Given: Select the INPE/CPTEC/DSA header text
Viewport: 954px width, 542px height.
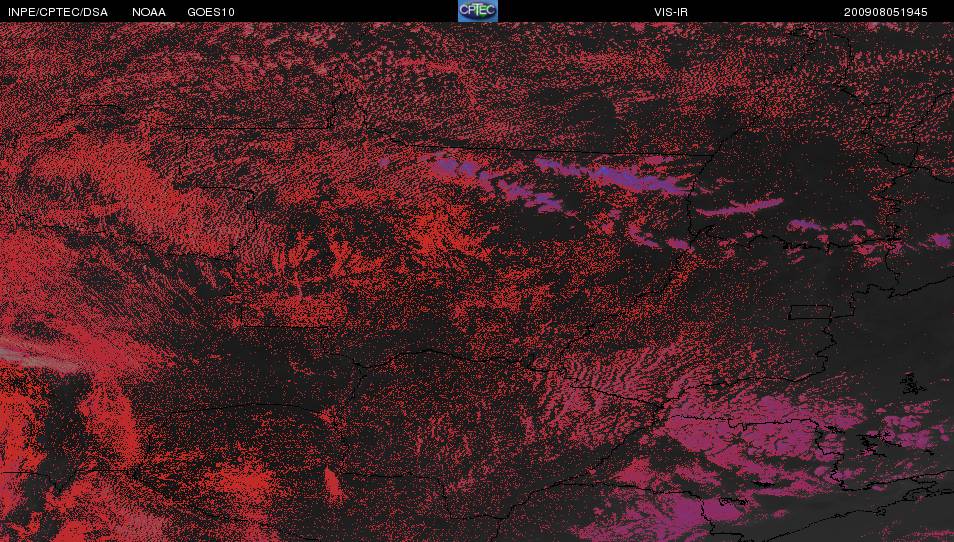Looking at the screenshot, I should (58, 12).
